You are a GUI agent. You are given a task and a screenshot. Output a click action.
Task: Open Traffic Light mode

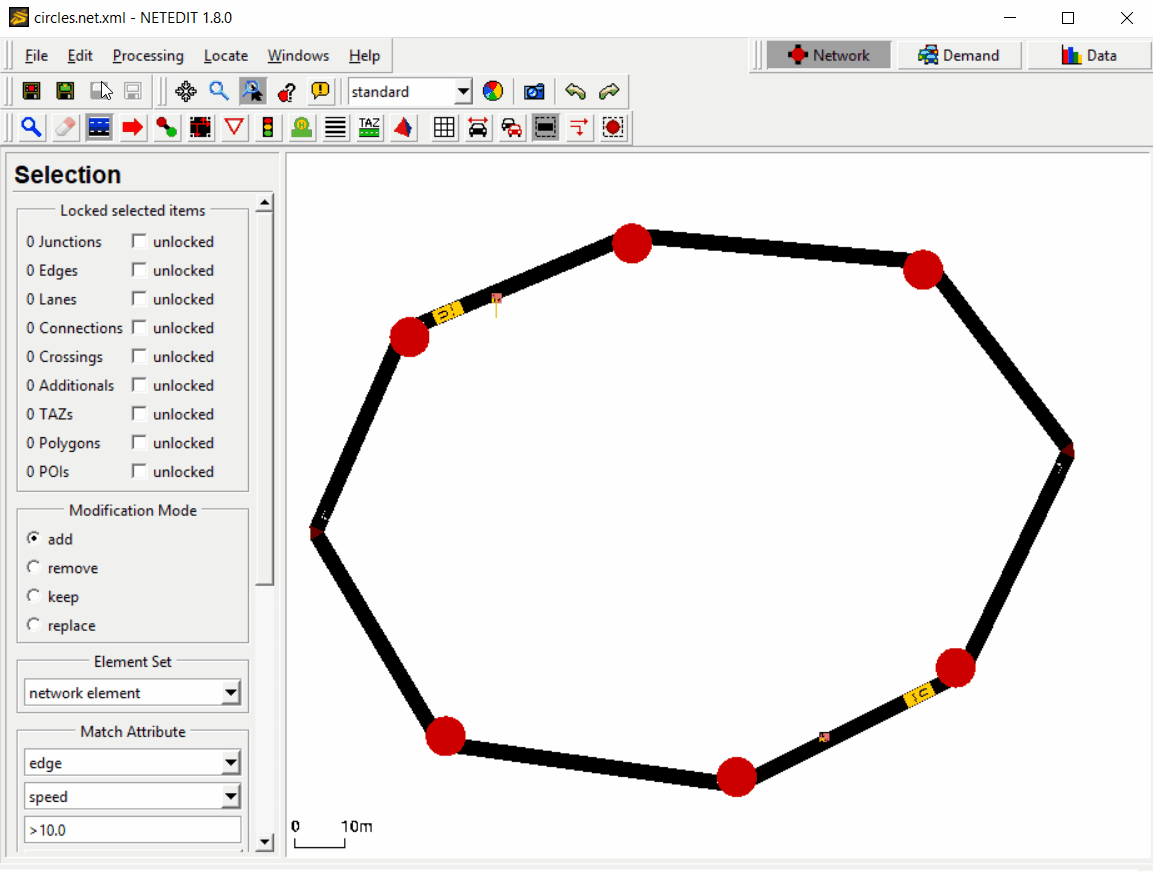pyautogui.click(x=268, y=128)
